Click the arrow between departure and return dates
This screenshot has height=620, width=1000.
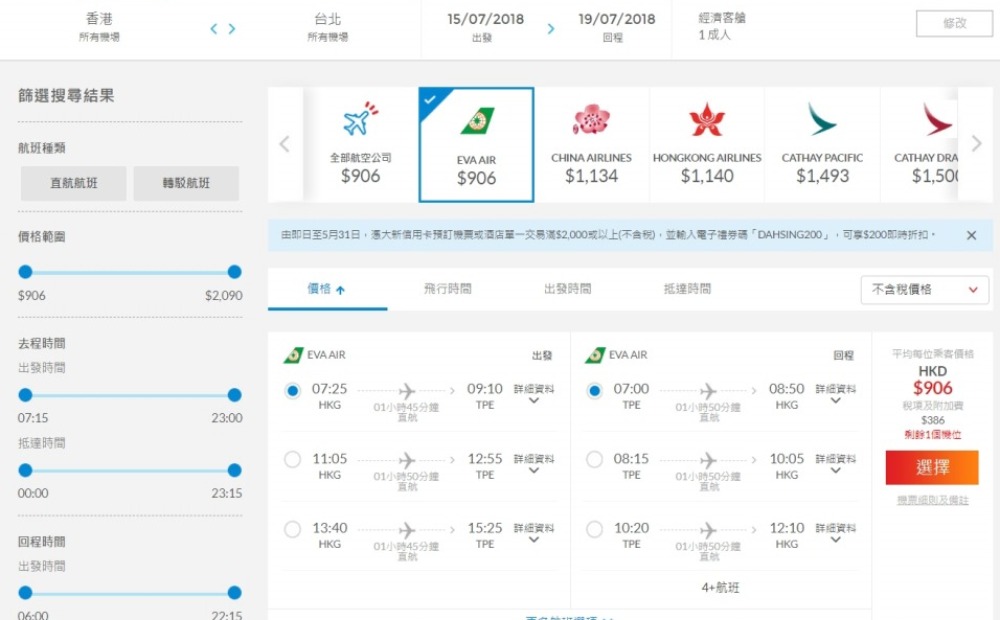[x=551, y=29]
